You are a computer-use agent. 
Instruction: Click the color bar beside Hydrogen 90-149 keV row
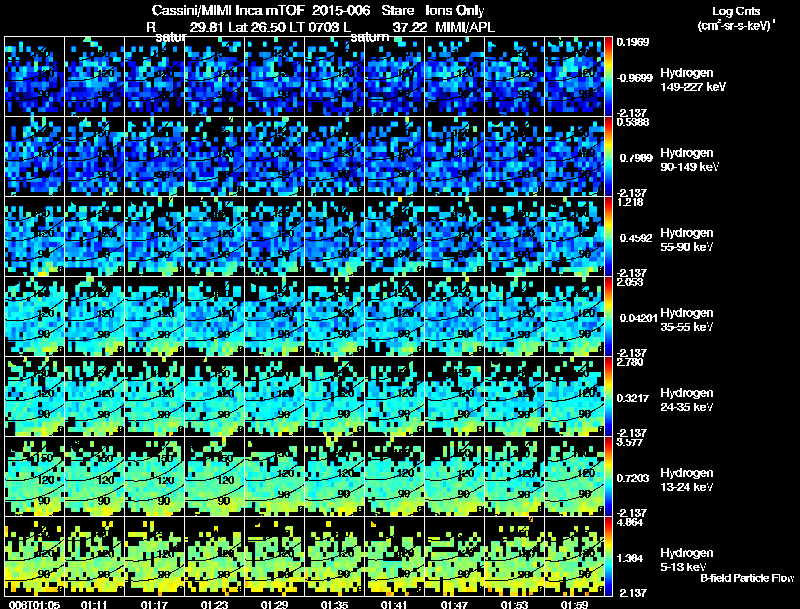tap(608, 156)
